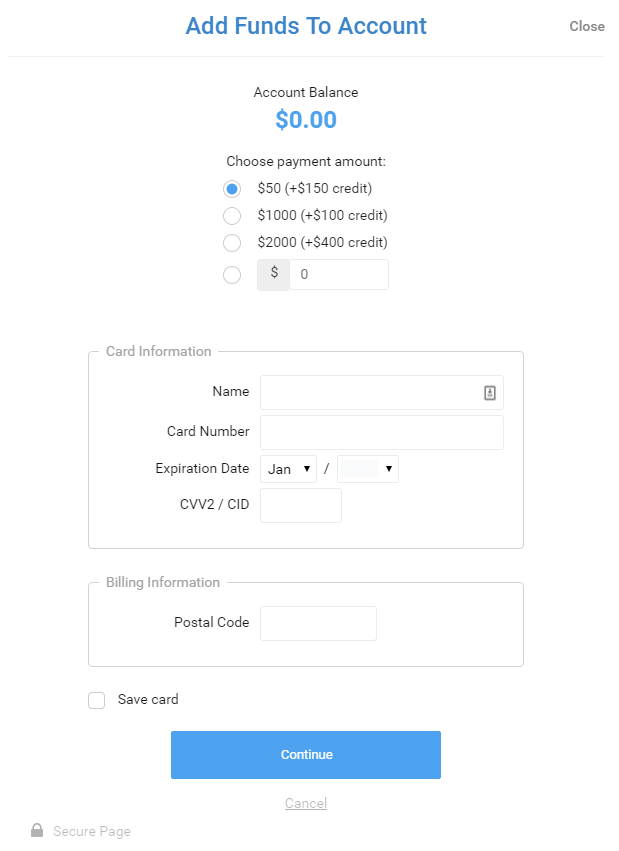Click the CVV2 / CID field
The height and width of the screenshot is (851, 619).
coord(301,505)
